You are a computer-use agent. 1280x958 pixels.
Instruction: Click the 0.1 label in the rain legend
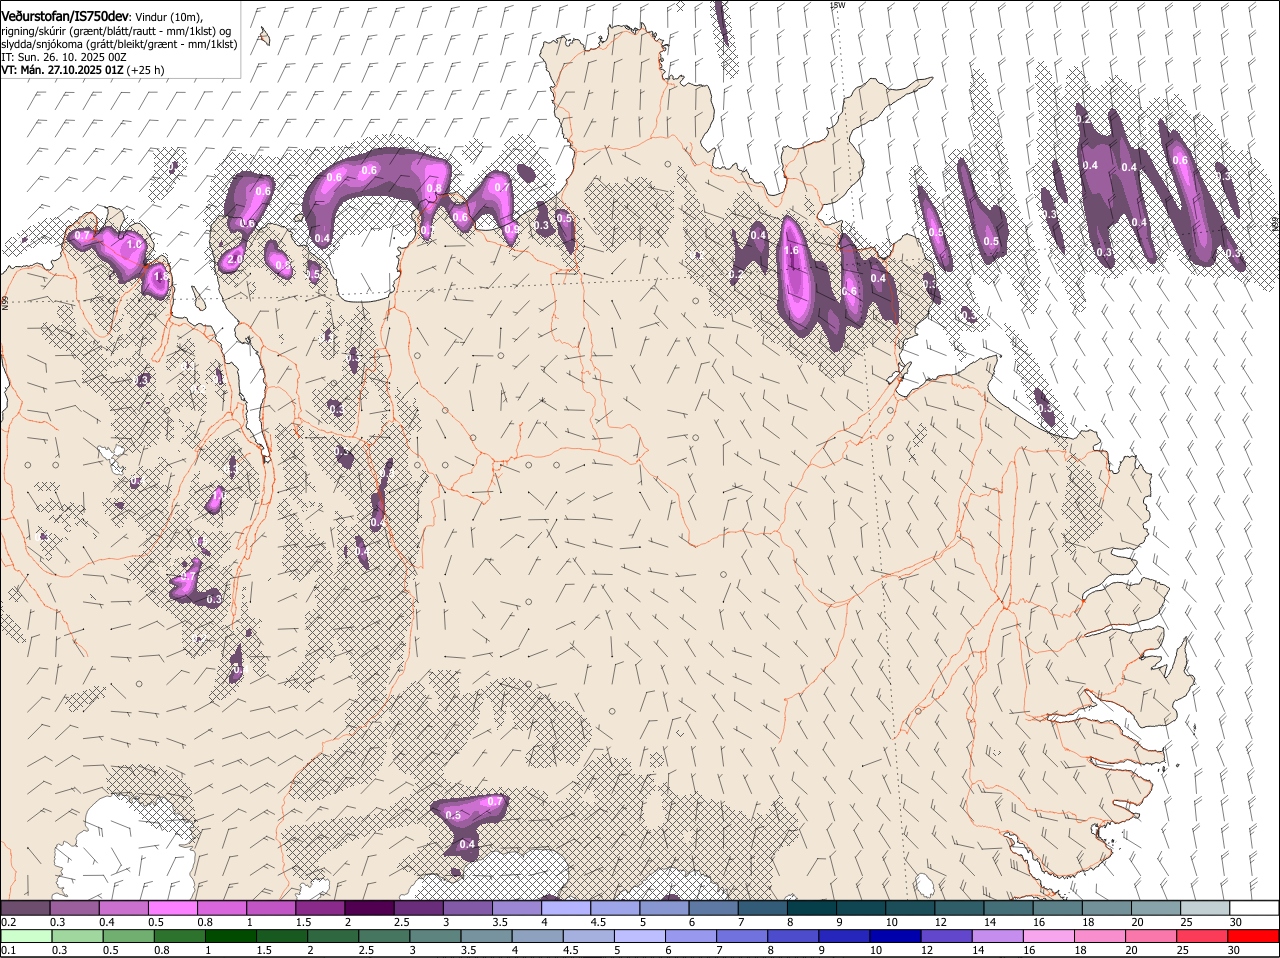[x=8, y=951]
